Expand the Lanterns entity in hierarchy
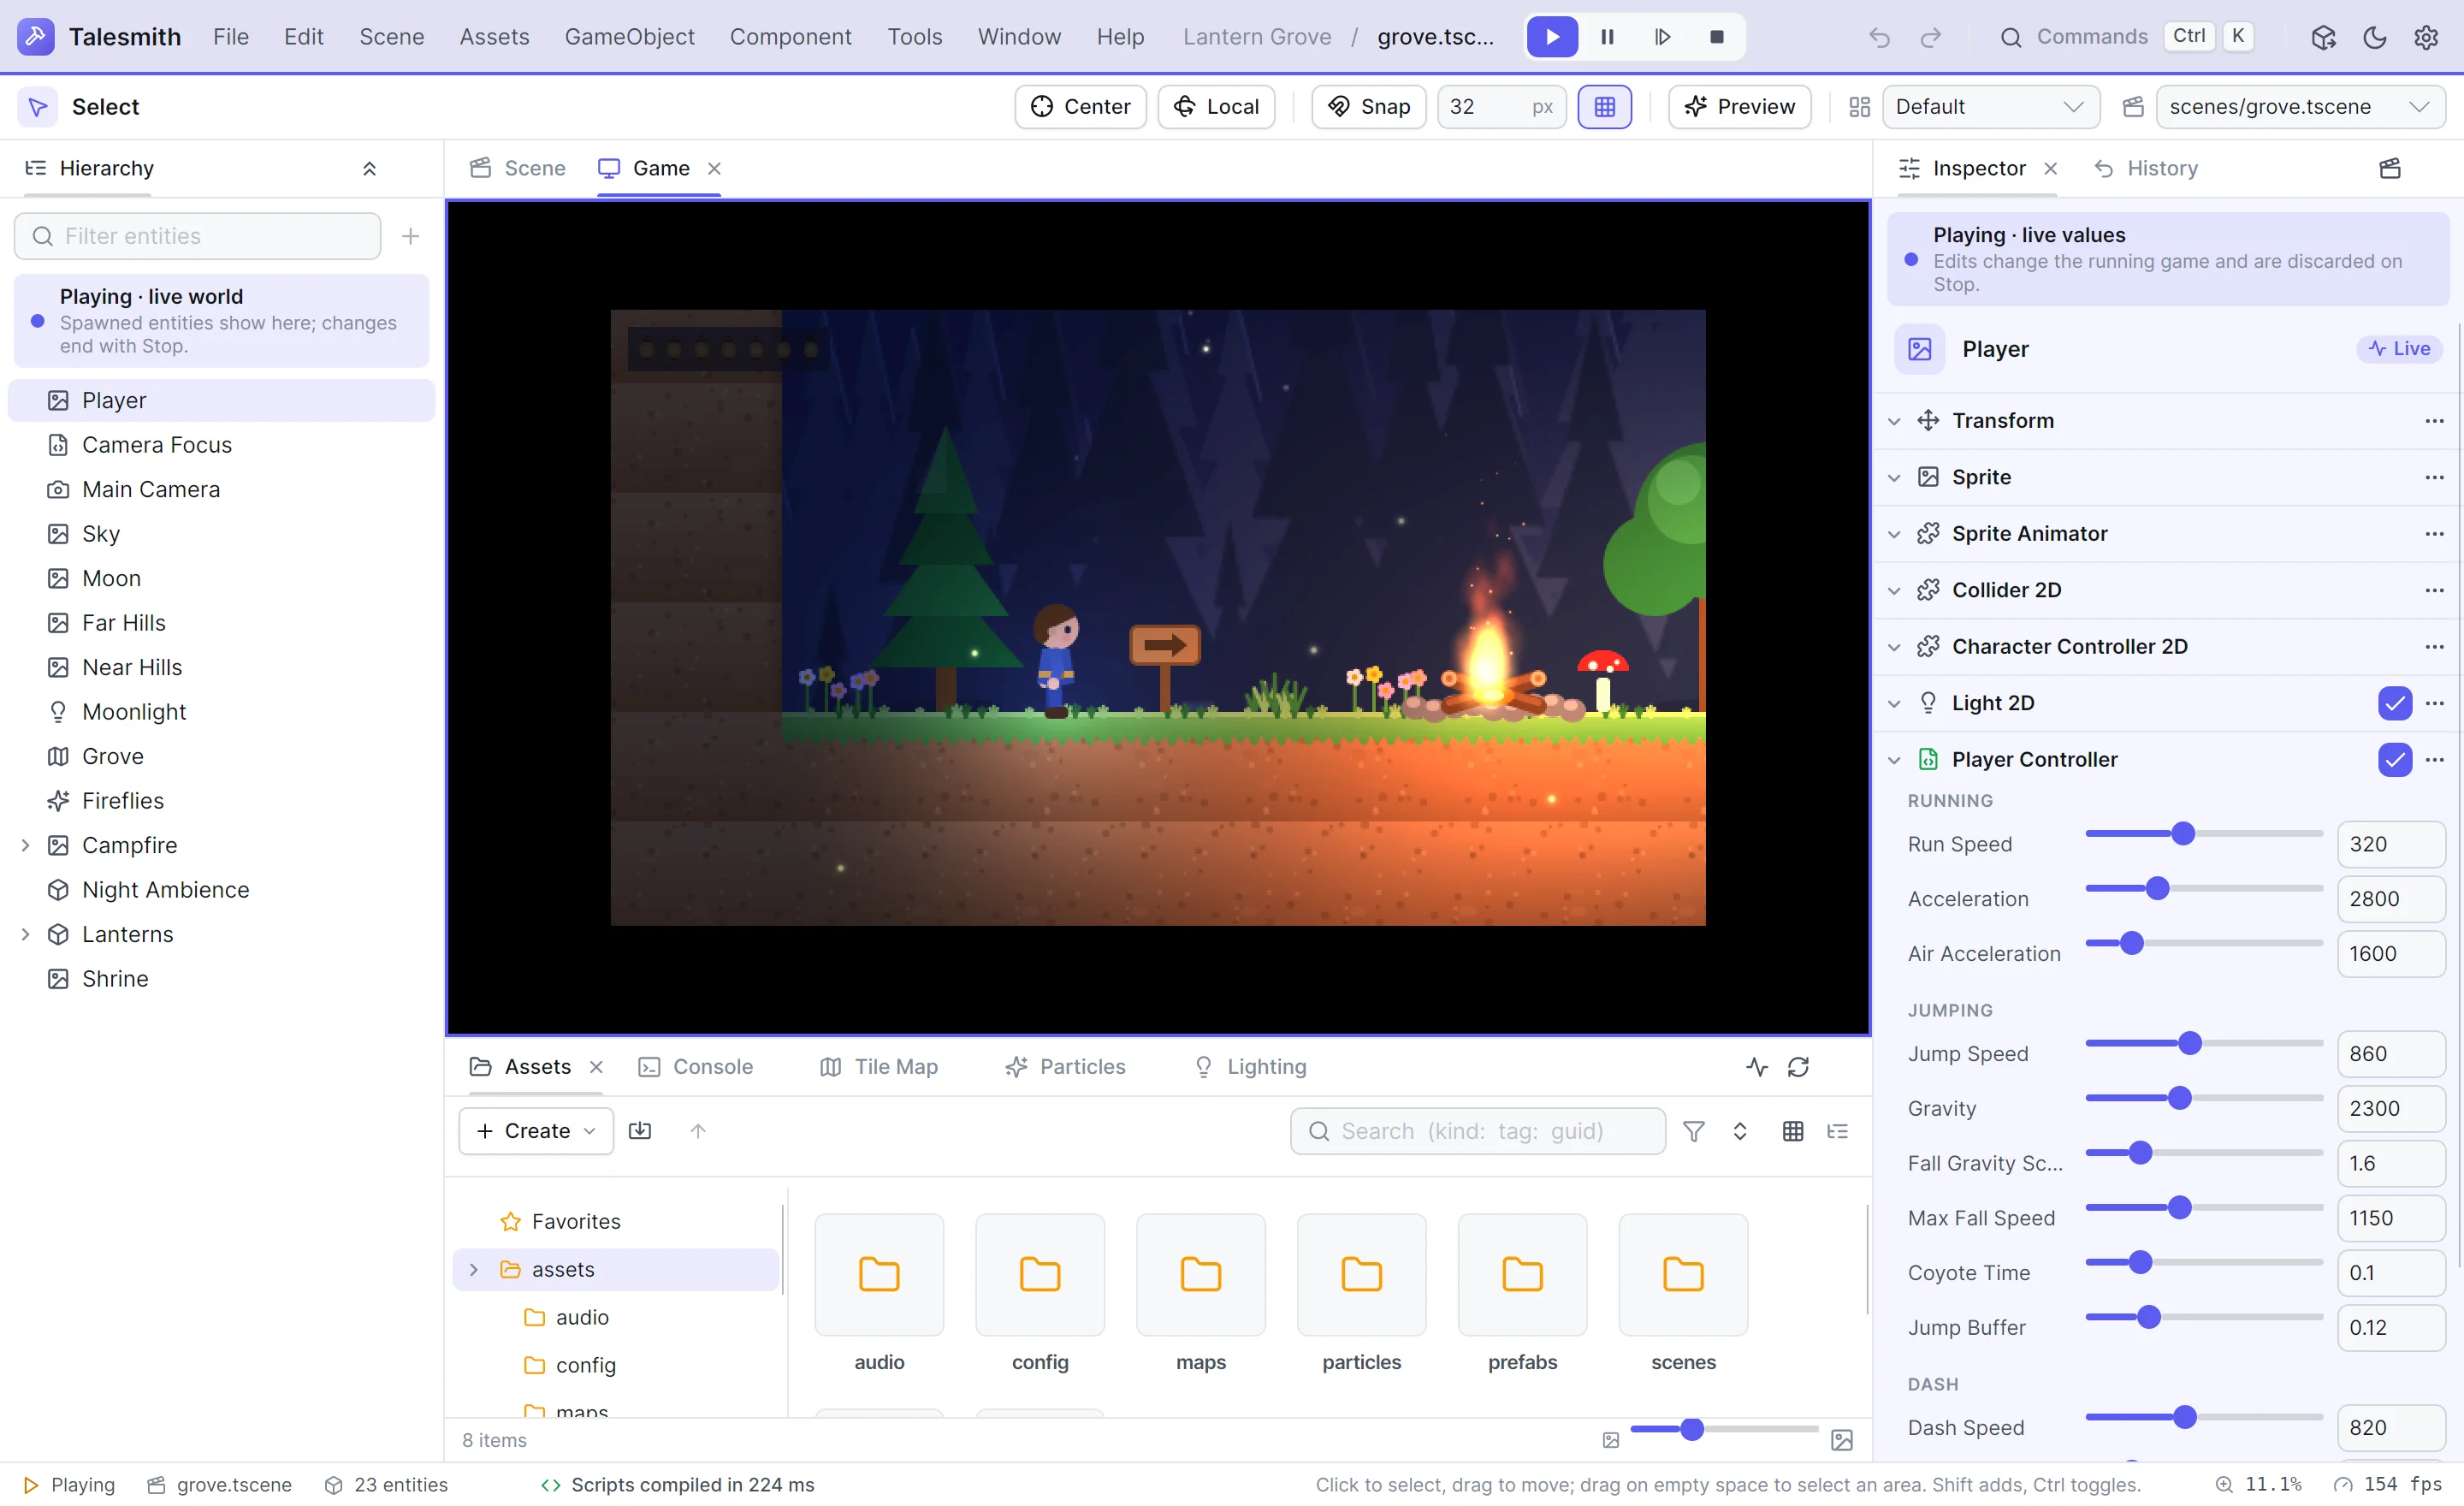Viewport: 2464px width, 1506px height. (x=26, y=935)
